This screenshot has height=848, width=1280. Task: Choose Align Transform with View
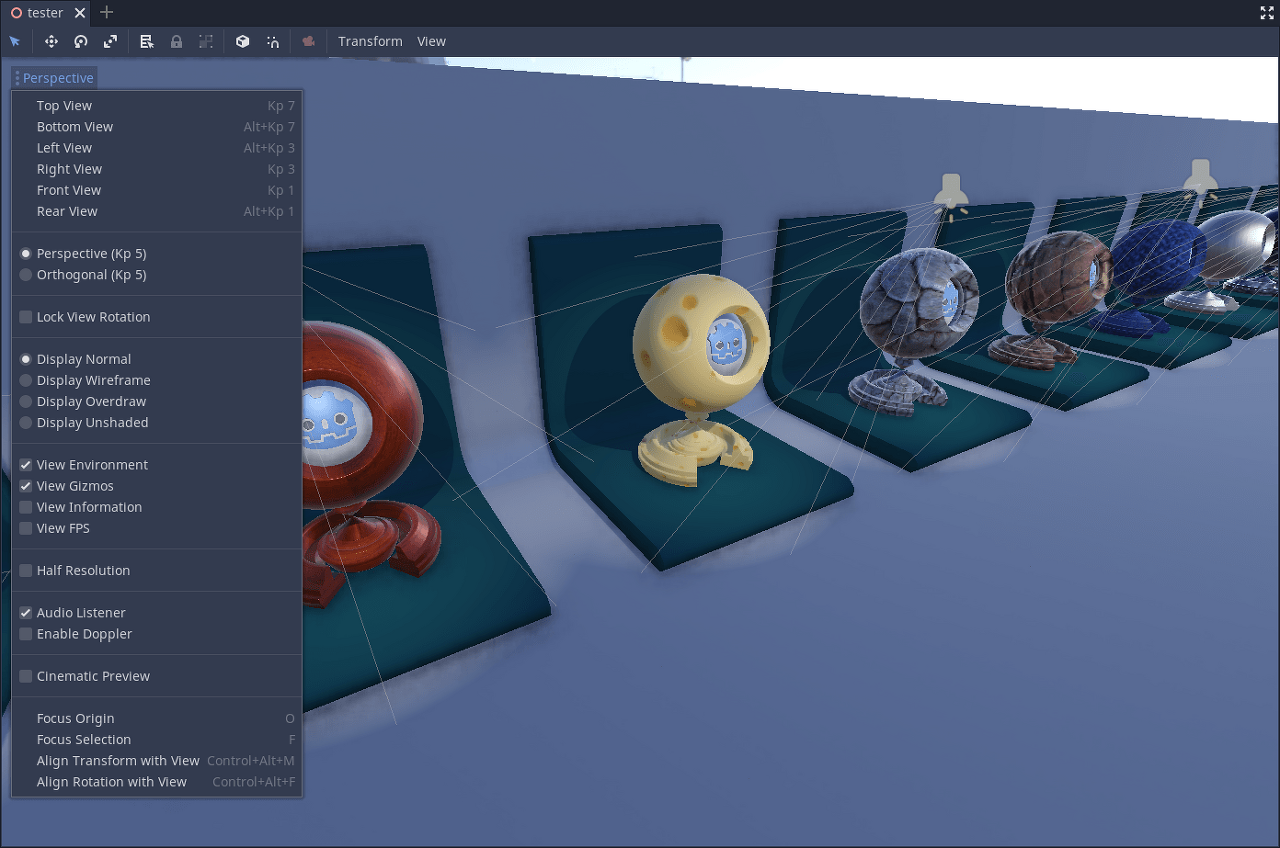click(x=157, y=761)
